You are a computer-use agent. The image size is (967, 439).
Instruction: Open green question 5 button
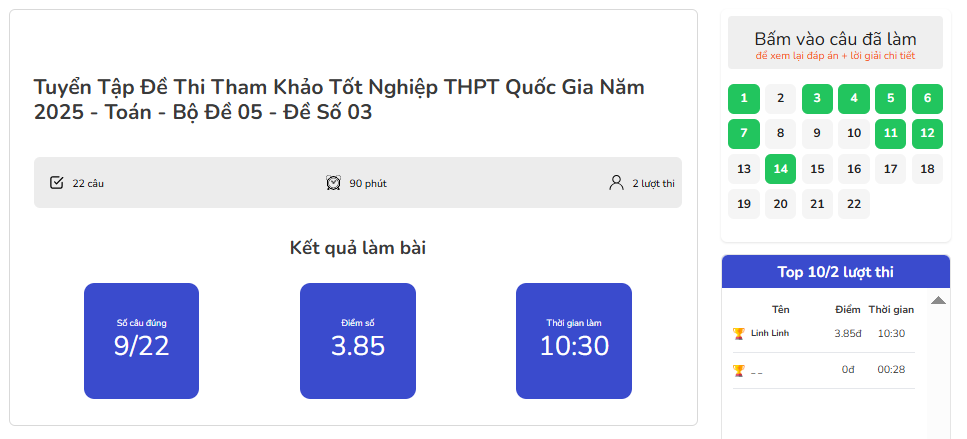click(x=891, y=99)
